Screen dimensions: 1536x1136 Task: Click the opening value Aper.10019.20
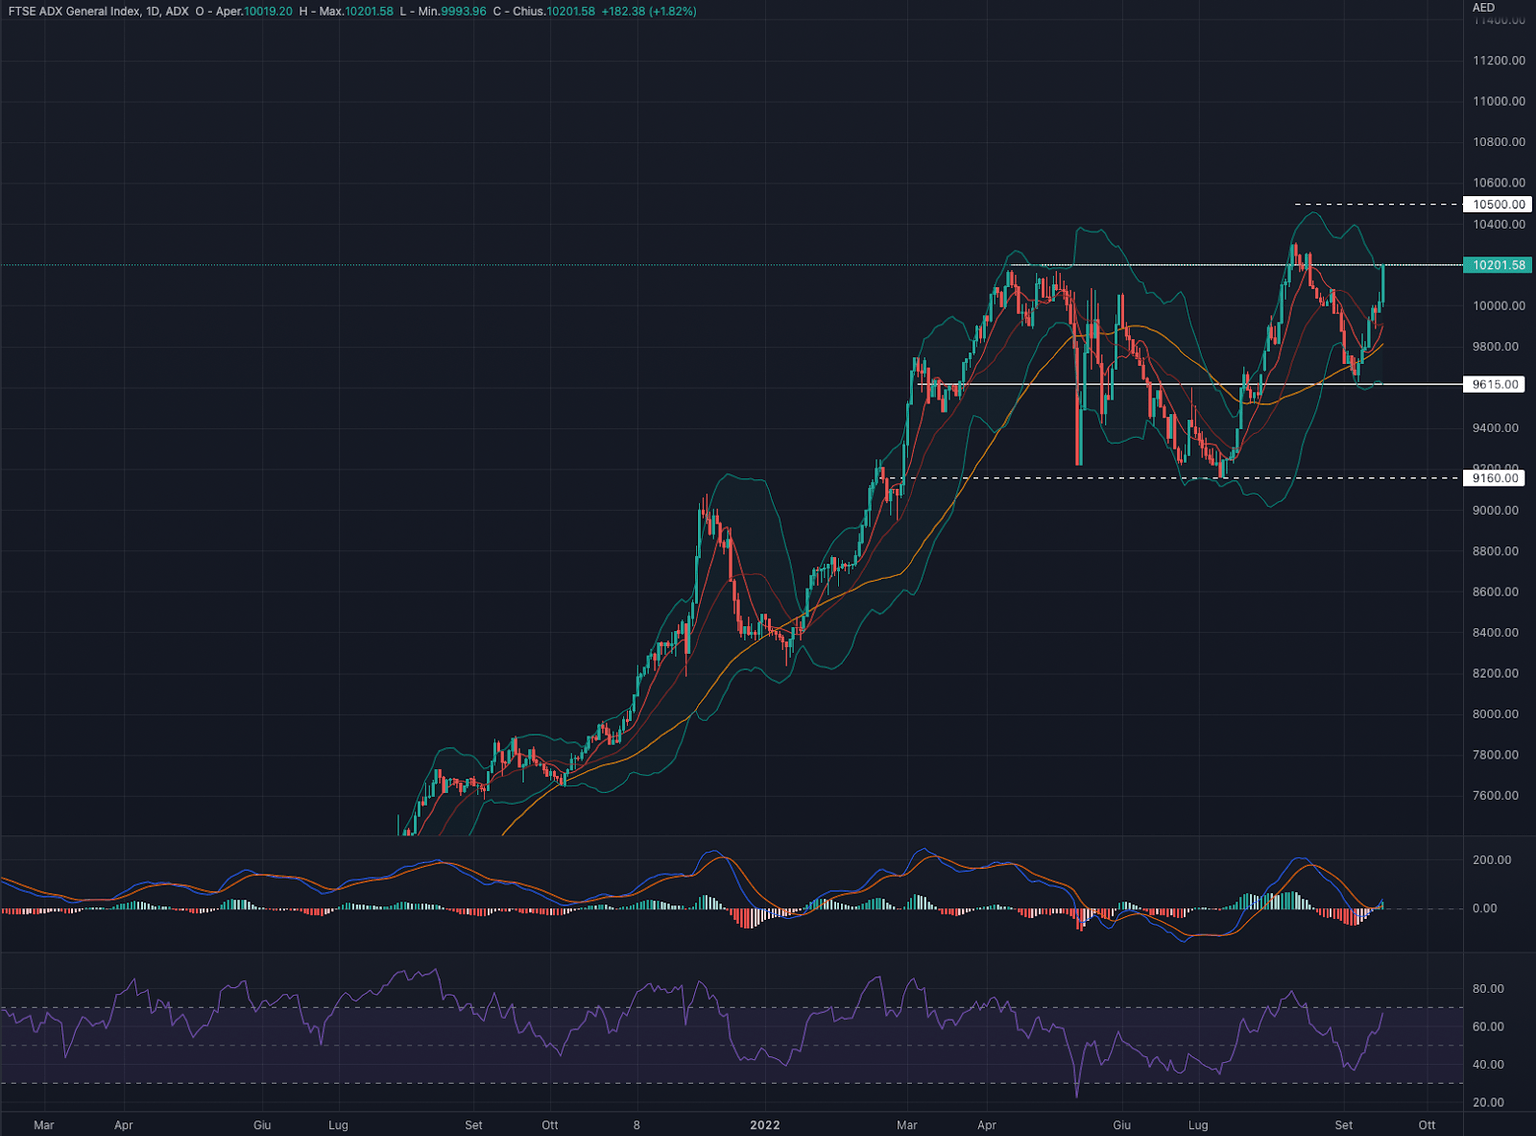point(254,11)
